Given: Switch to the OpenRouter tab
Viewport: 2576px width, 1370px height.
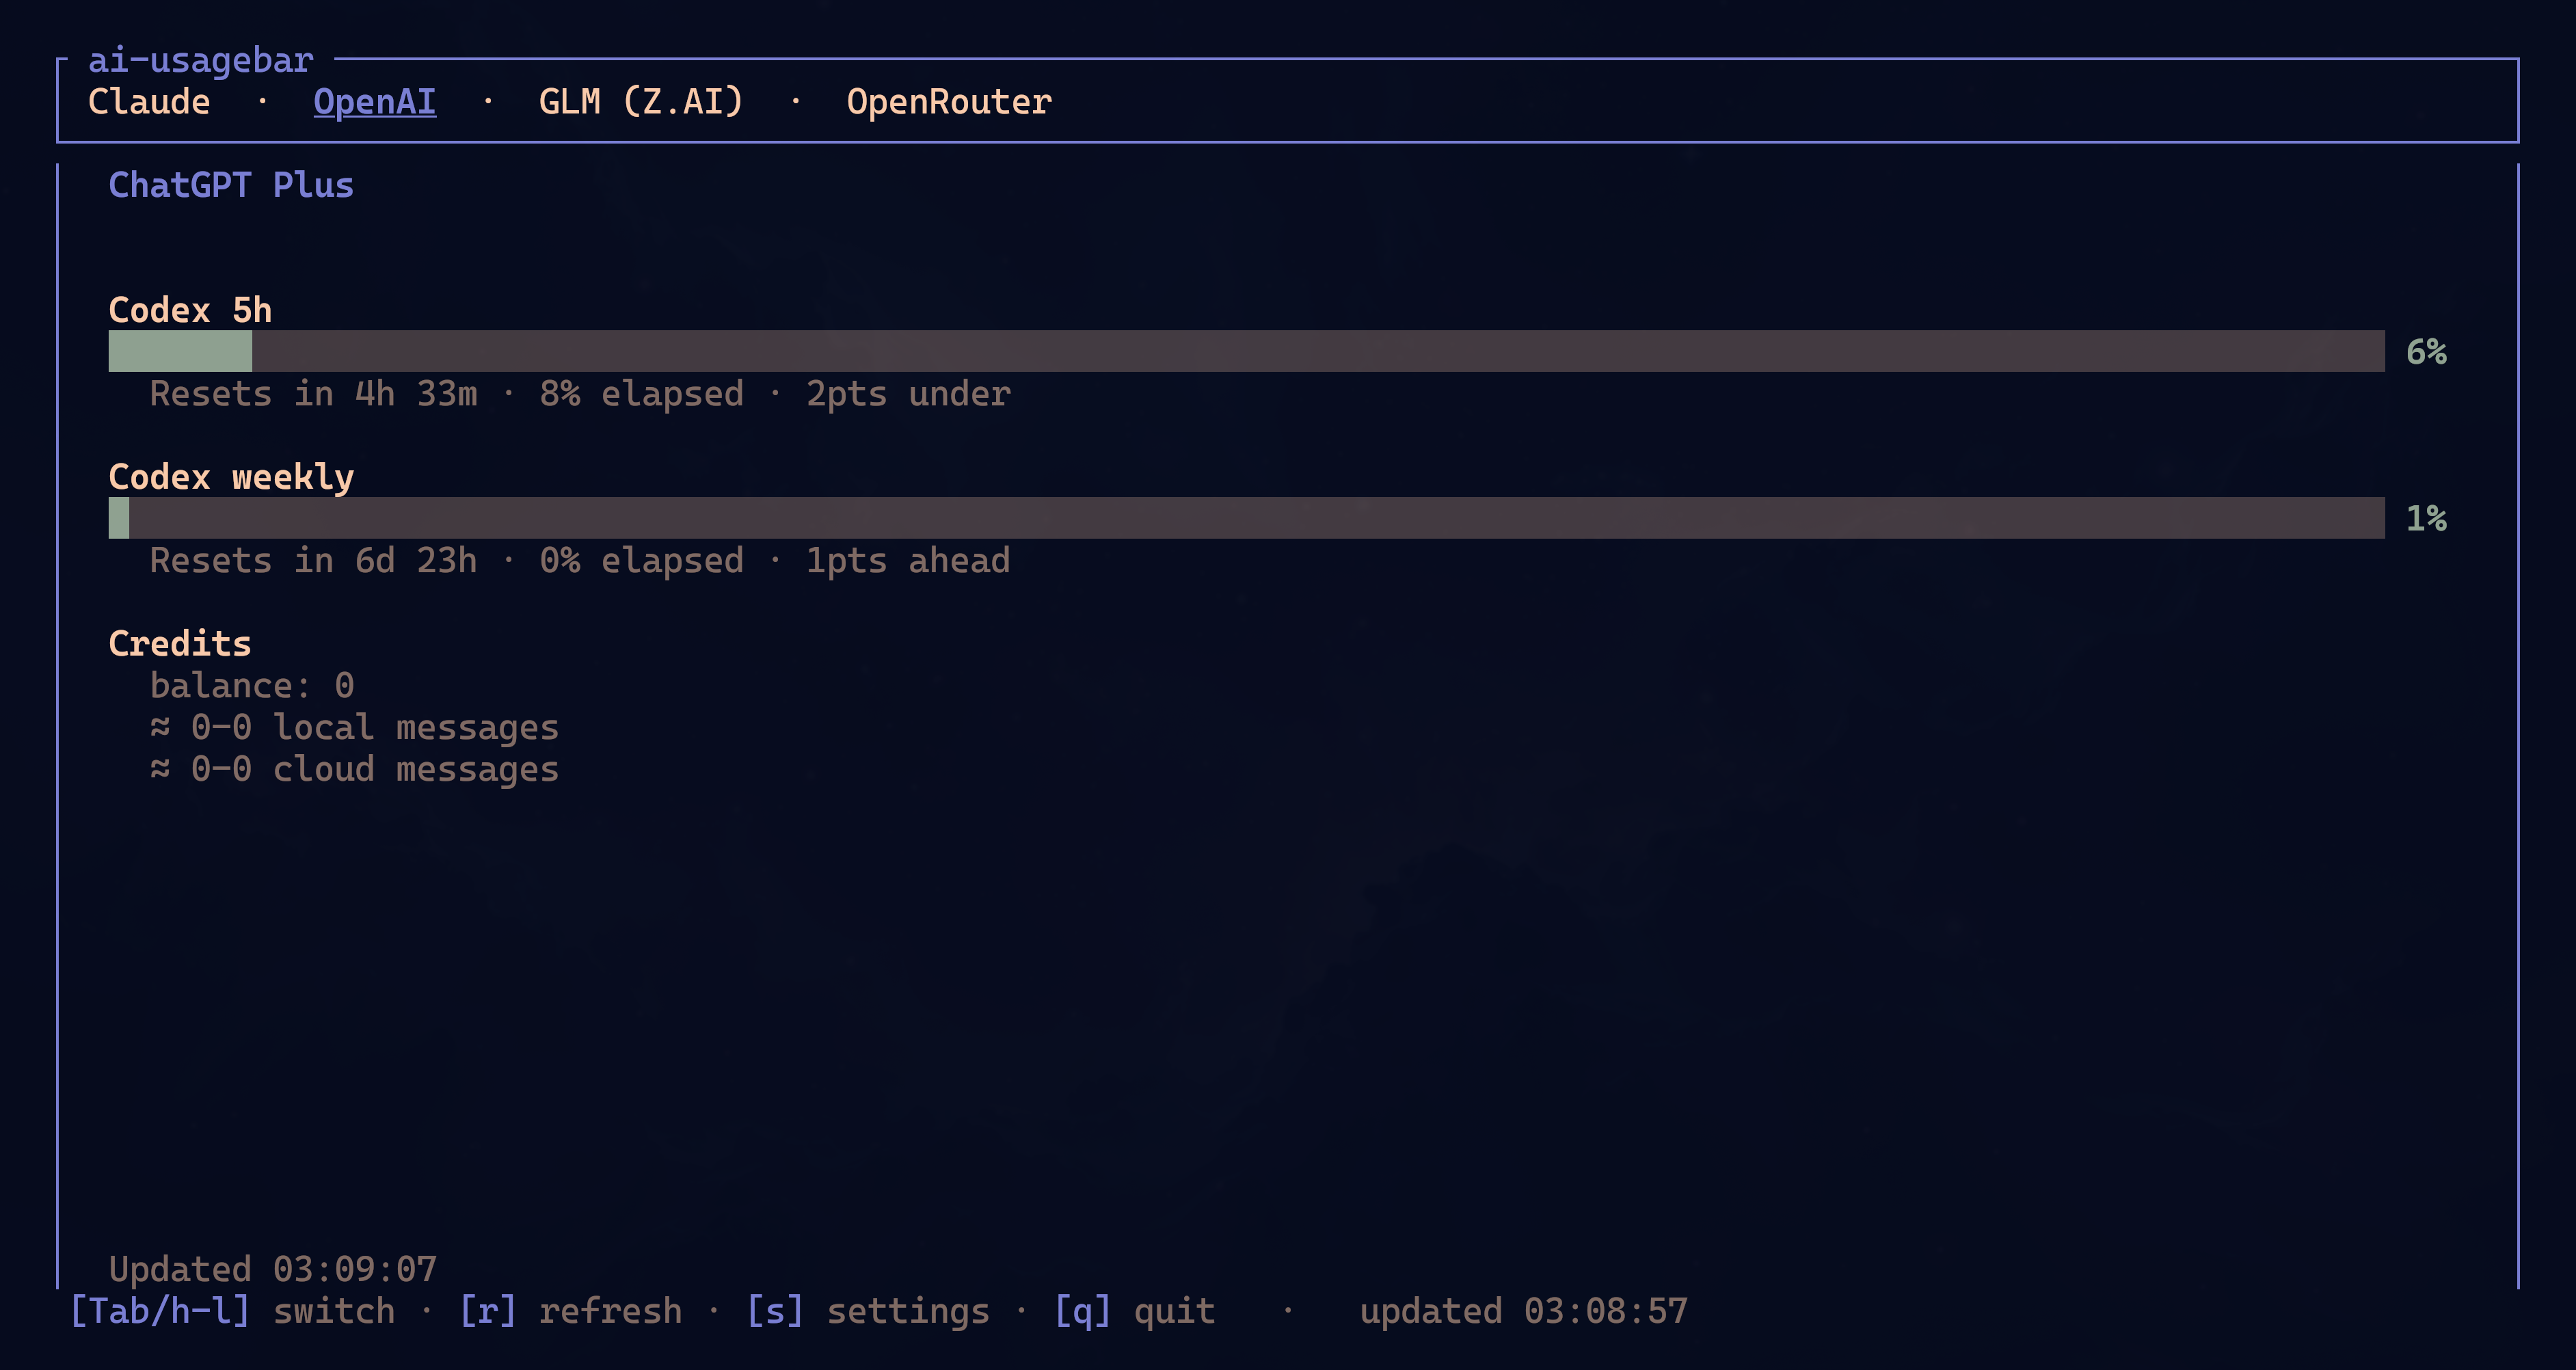Looking at the screenshot, I should click(949, 102).
